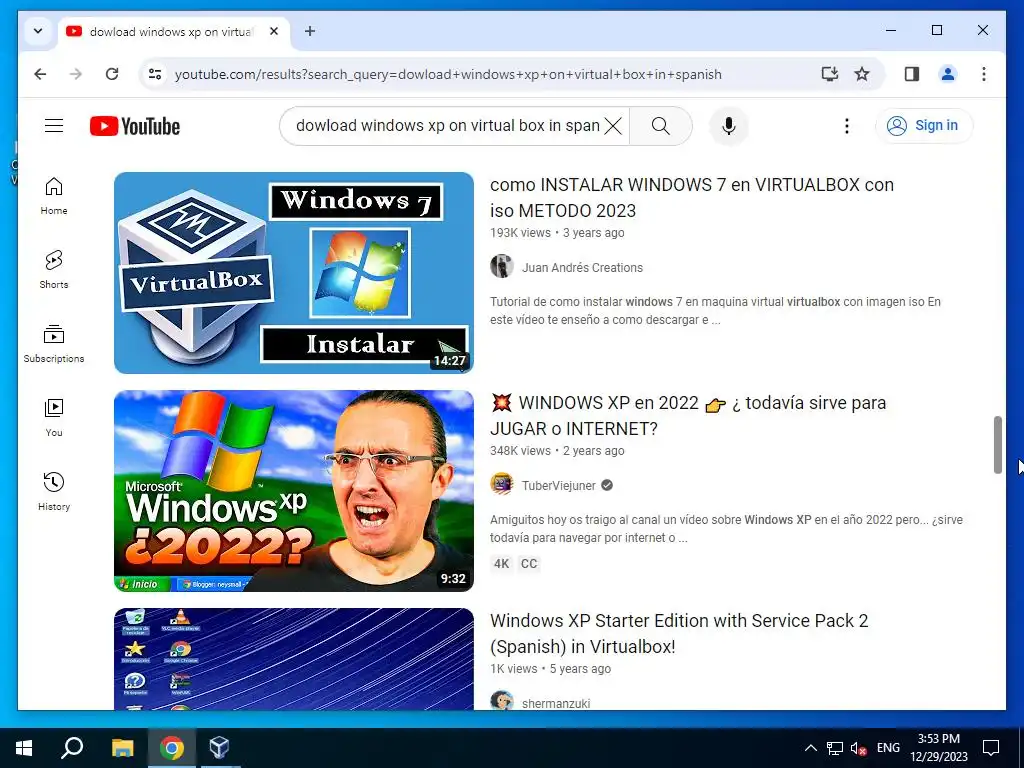
Task: Reload the page
Action: [x=112, y=74]
